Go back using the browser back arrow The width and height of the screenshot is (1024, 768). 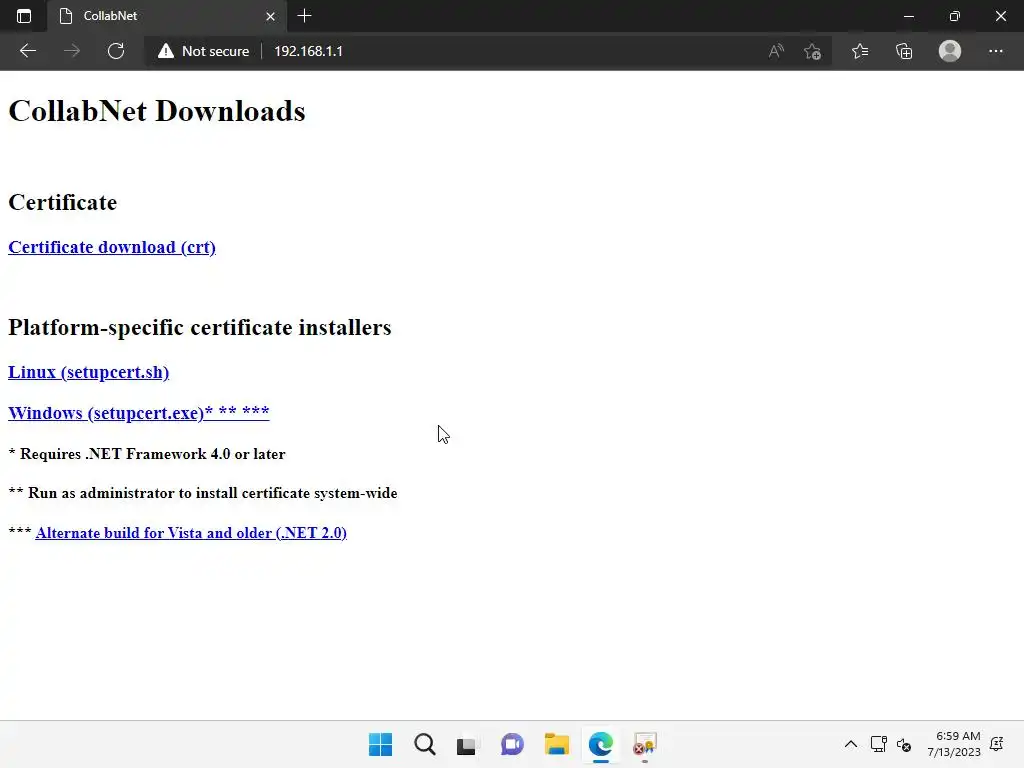(28, 51)
